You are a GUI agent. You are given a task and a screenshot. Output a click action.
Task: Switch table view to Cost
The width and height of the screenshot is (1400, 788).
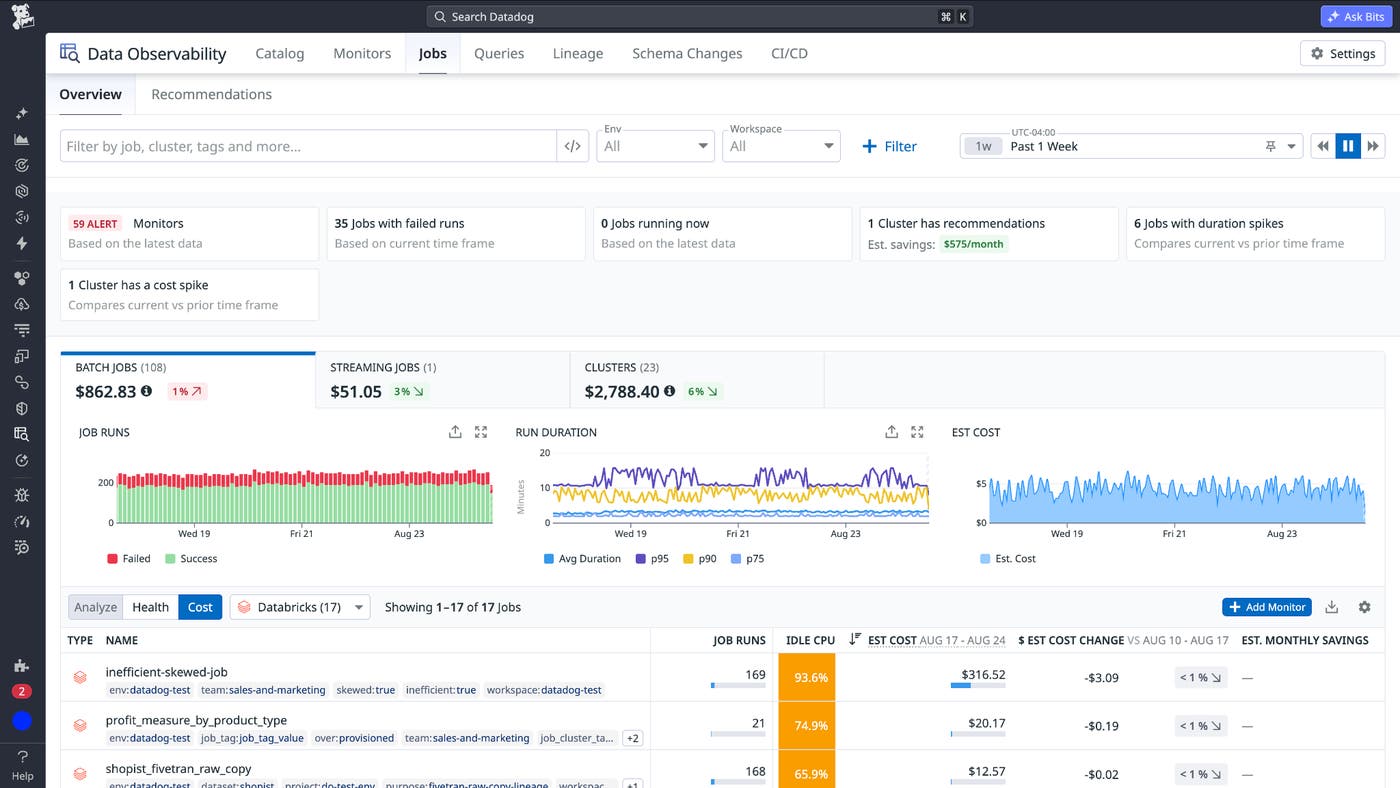point(200,607)
